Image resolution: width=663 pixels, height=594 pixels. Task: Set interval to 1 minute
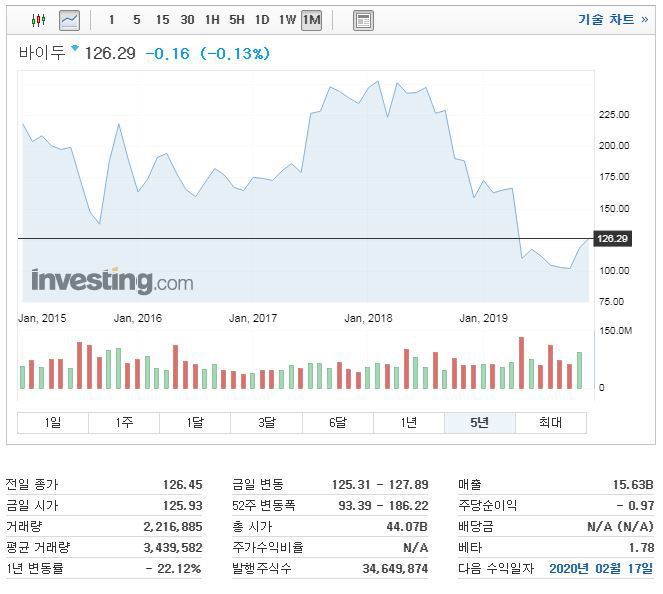[x=112, y=19]
